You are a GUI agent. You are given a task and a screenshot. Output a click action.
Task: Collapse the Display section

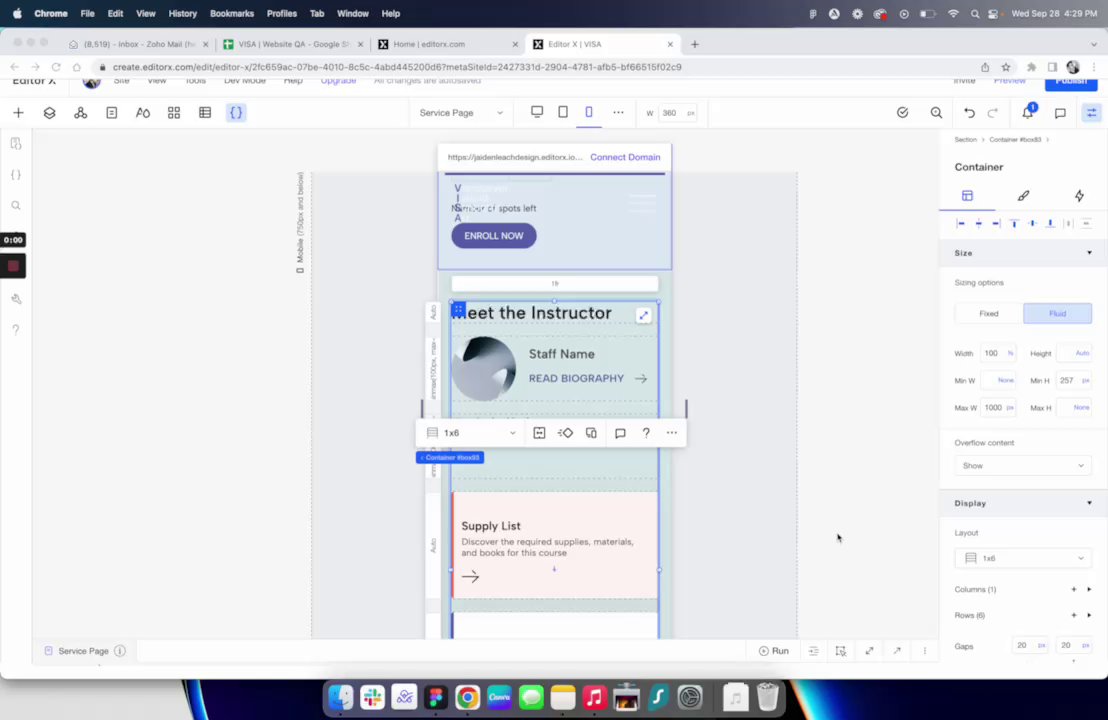(1089, 503)
